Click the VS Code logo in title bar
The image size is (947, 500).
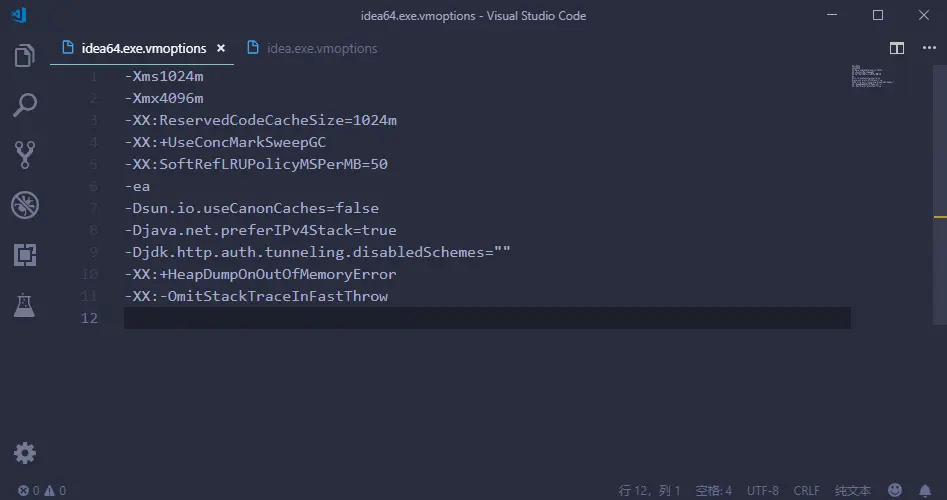tap(19, 15)
